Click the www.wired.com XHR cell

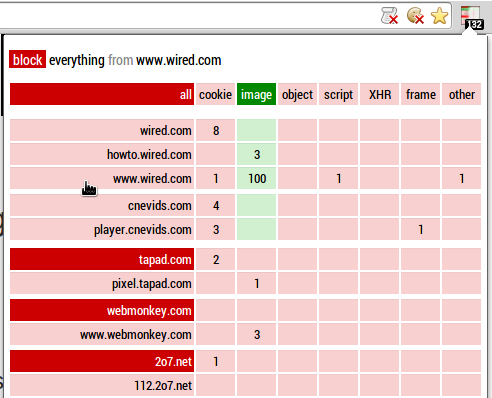click(380, 178)
